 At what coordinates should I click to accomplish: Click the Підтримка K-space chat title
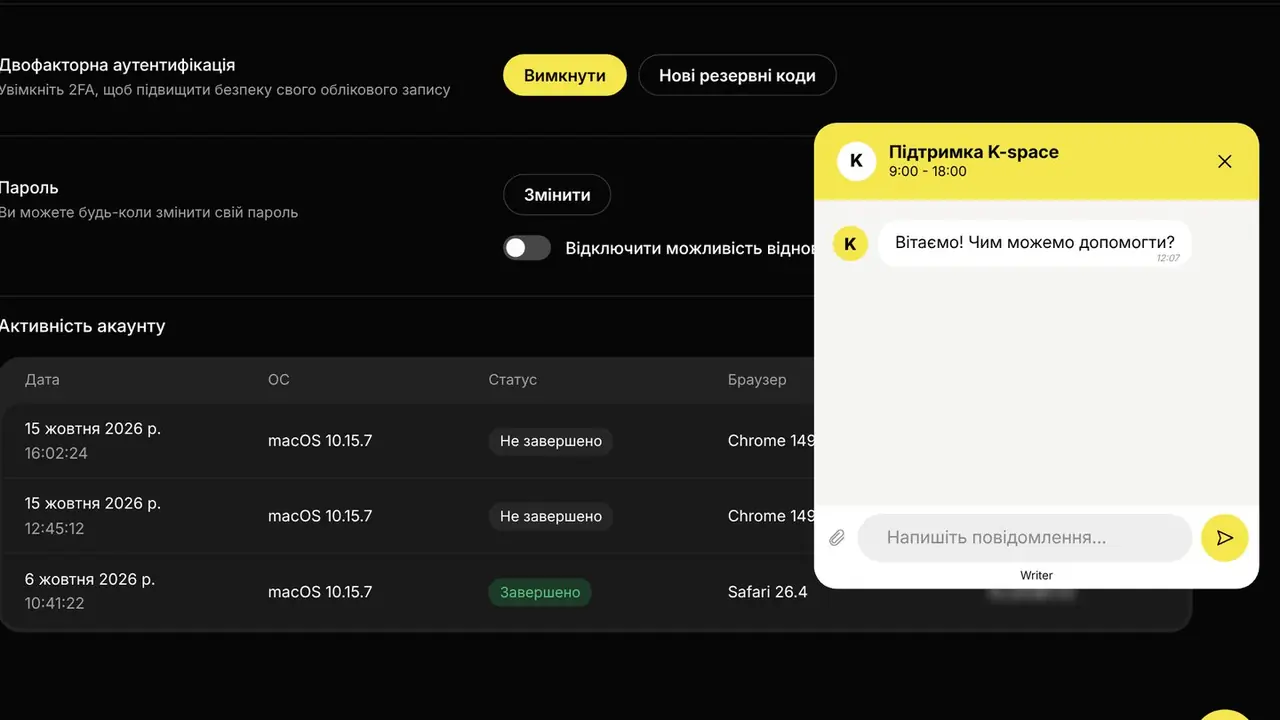click(974, 152)
